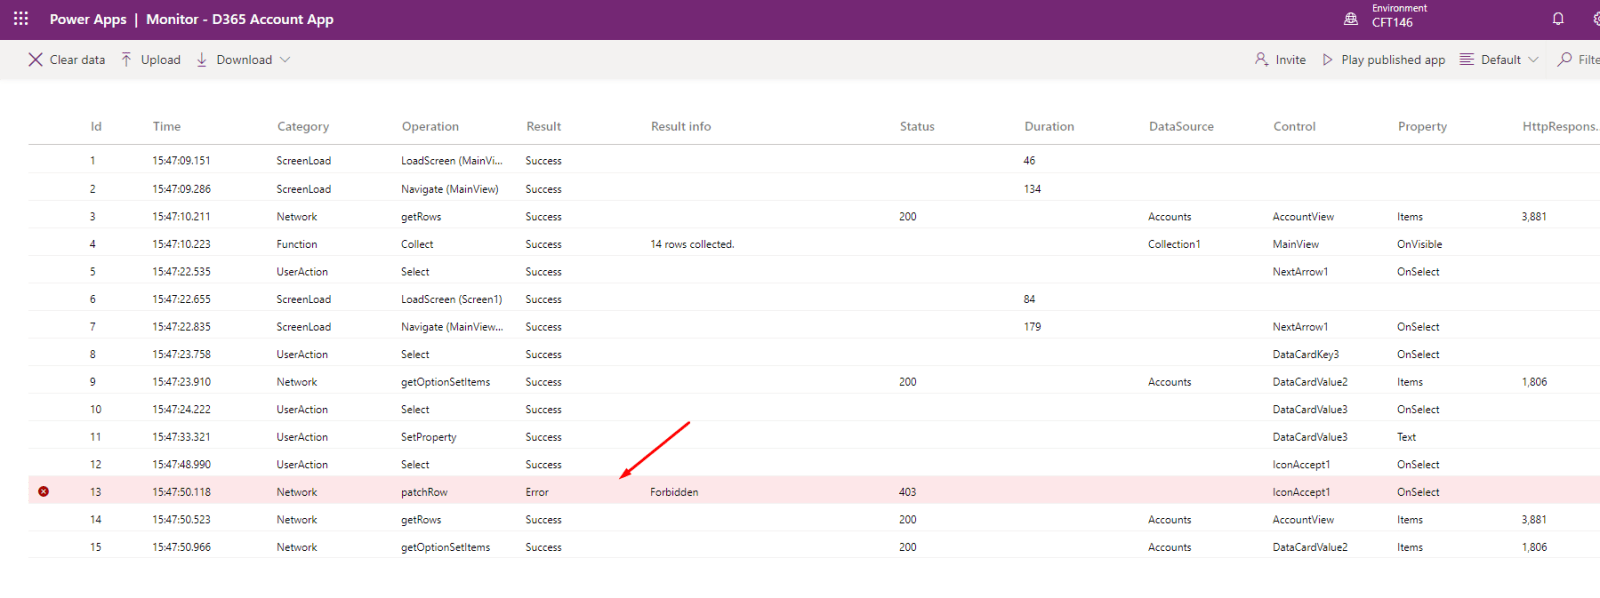Click the Category column header
Viewport: 1600px width, 598px height.
[303, 127]
